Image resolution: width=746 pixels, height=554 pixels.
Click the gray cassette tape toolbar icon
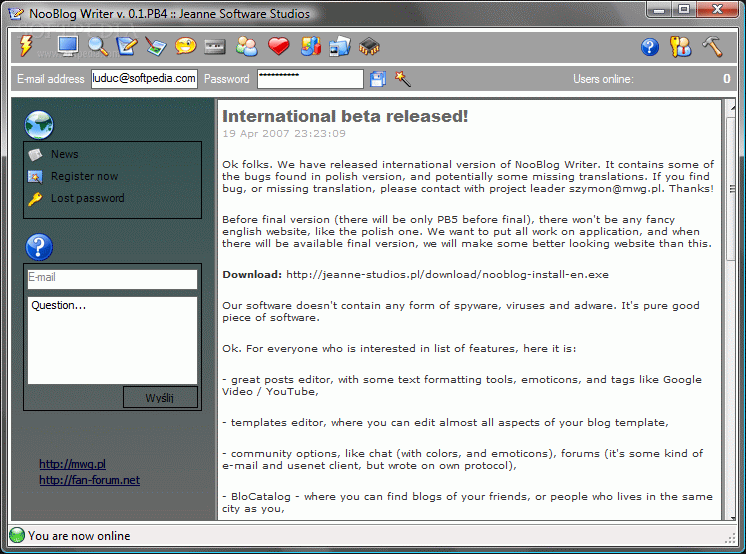click(x=215, y=47)
